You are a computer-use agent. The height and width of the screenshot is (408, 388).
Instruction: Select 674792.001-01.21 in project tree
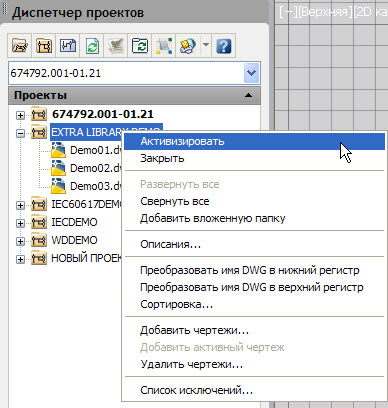[x=103, y=114]
